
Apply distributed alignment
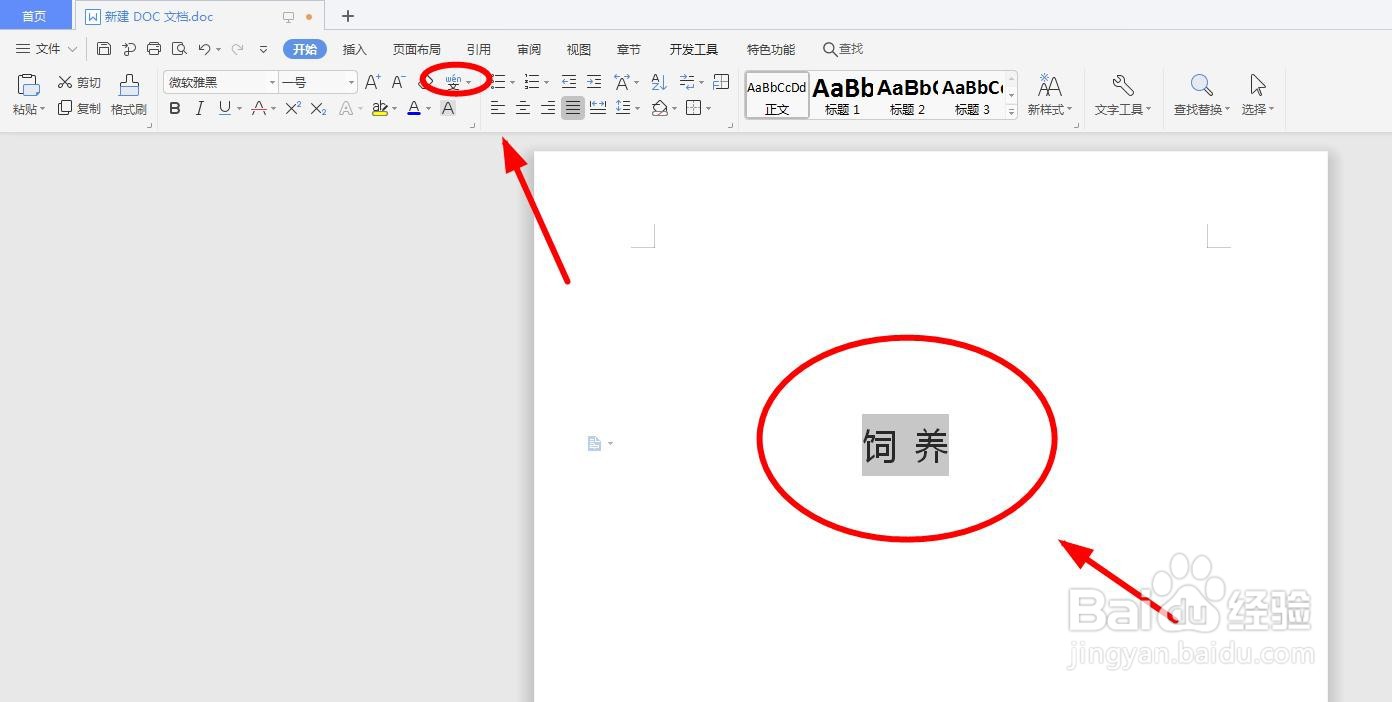coord(598,108)
